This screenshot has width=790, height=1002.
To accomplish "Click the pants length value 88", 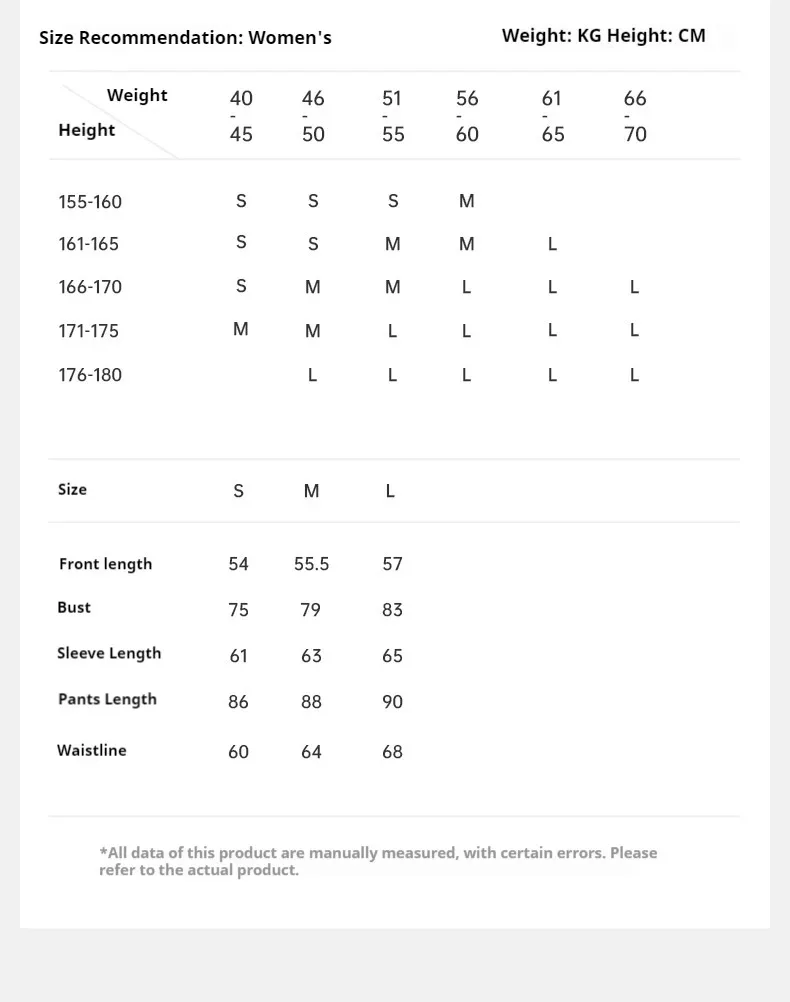I will [x=311, y=702].
